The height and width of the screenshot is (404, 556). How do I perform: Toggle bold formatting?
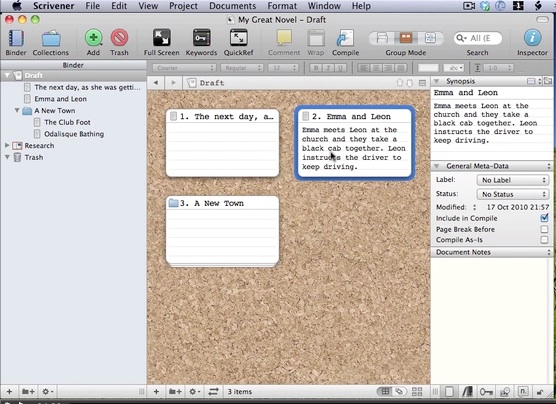(316, 68)
